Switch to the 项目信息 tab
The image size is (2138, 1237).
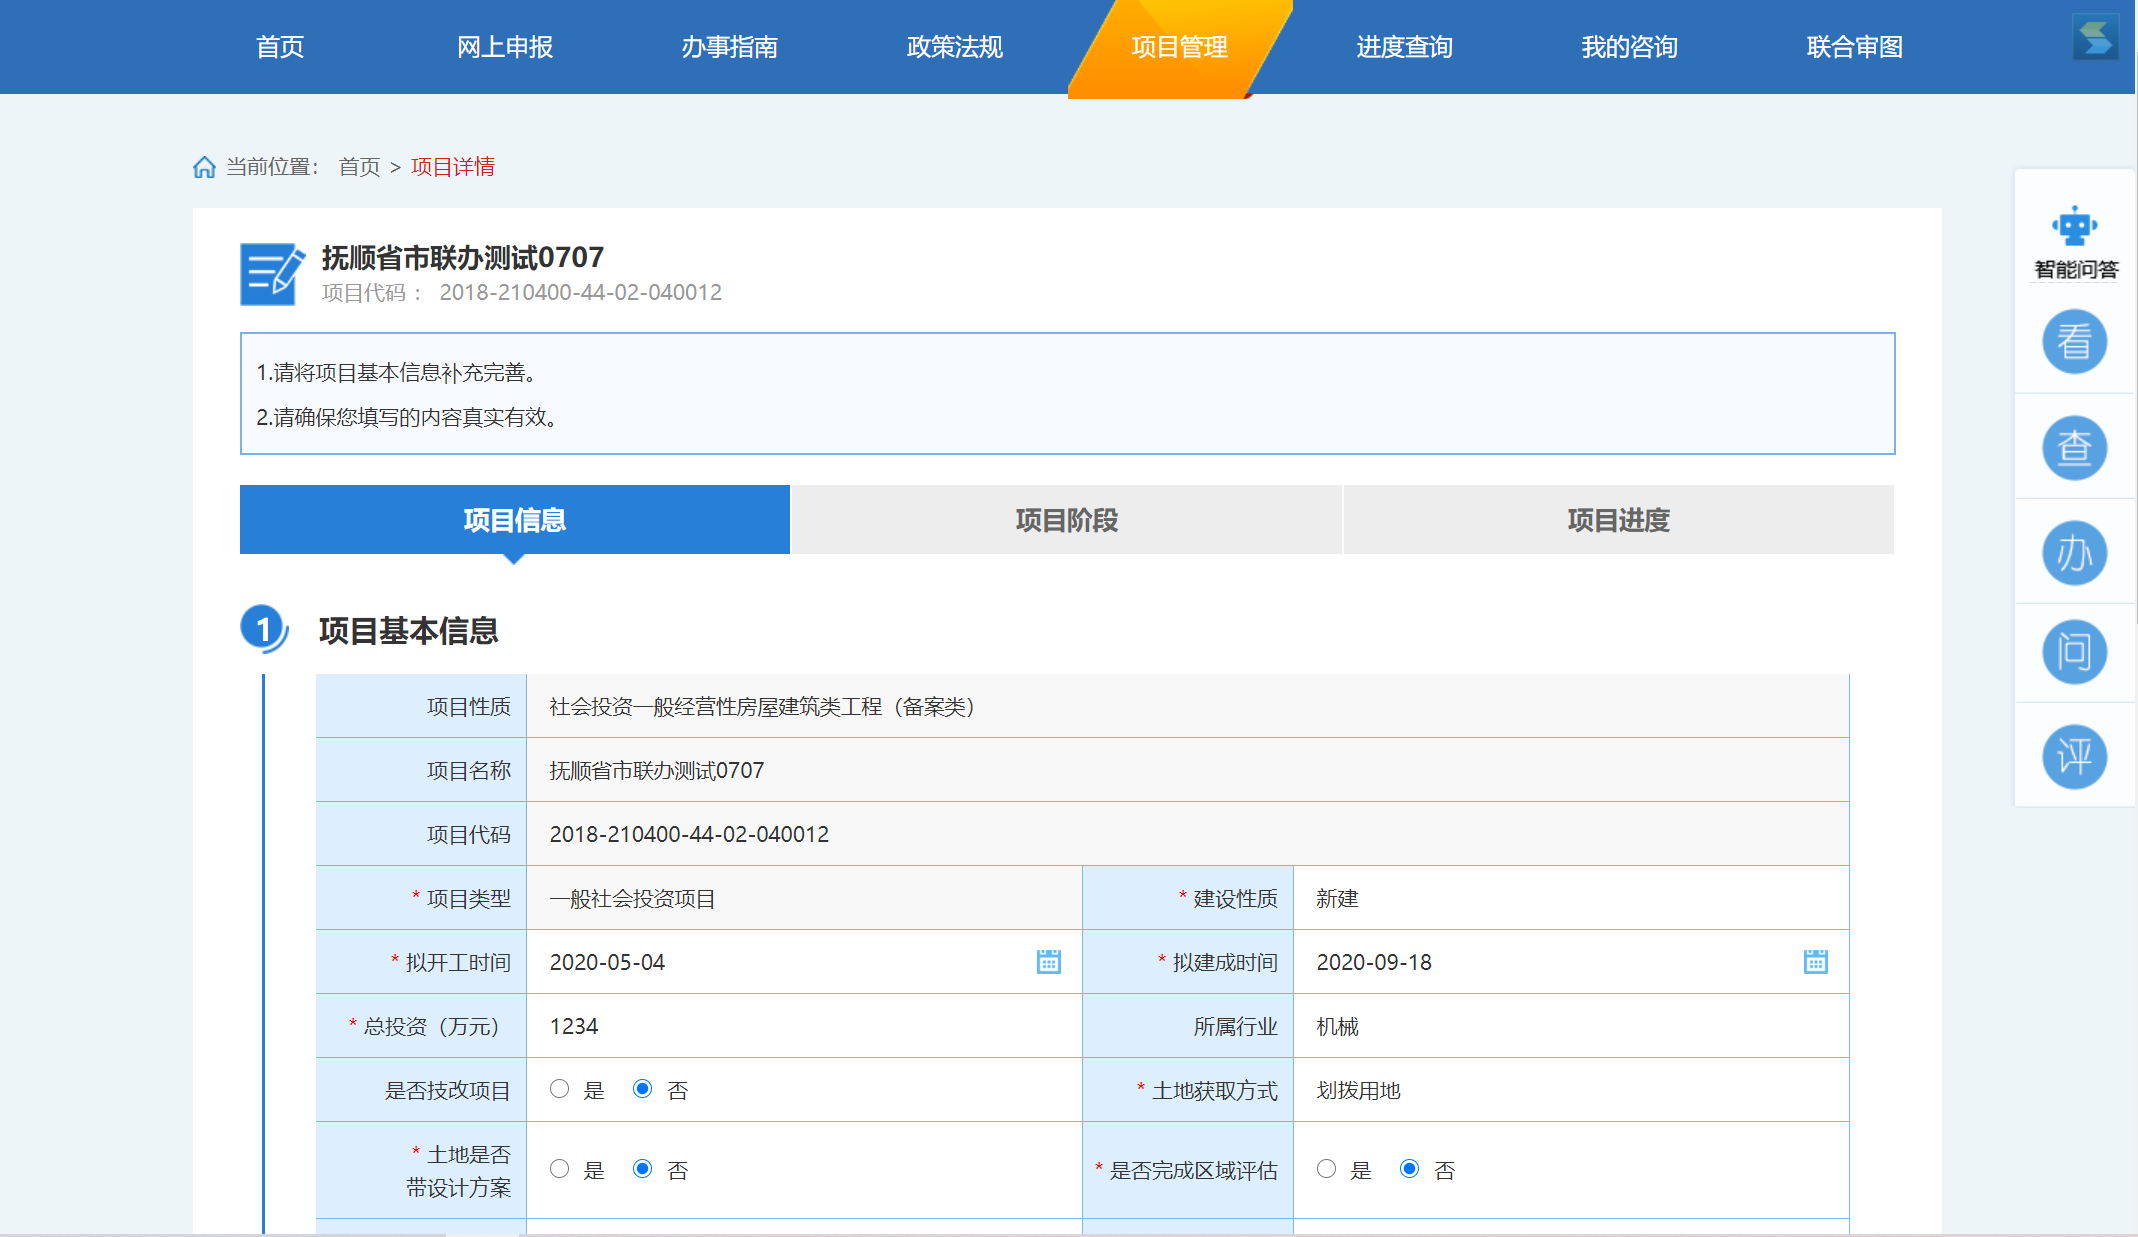[x=515, y=520]
